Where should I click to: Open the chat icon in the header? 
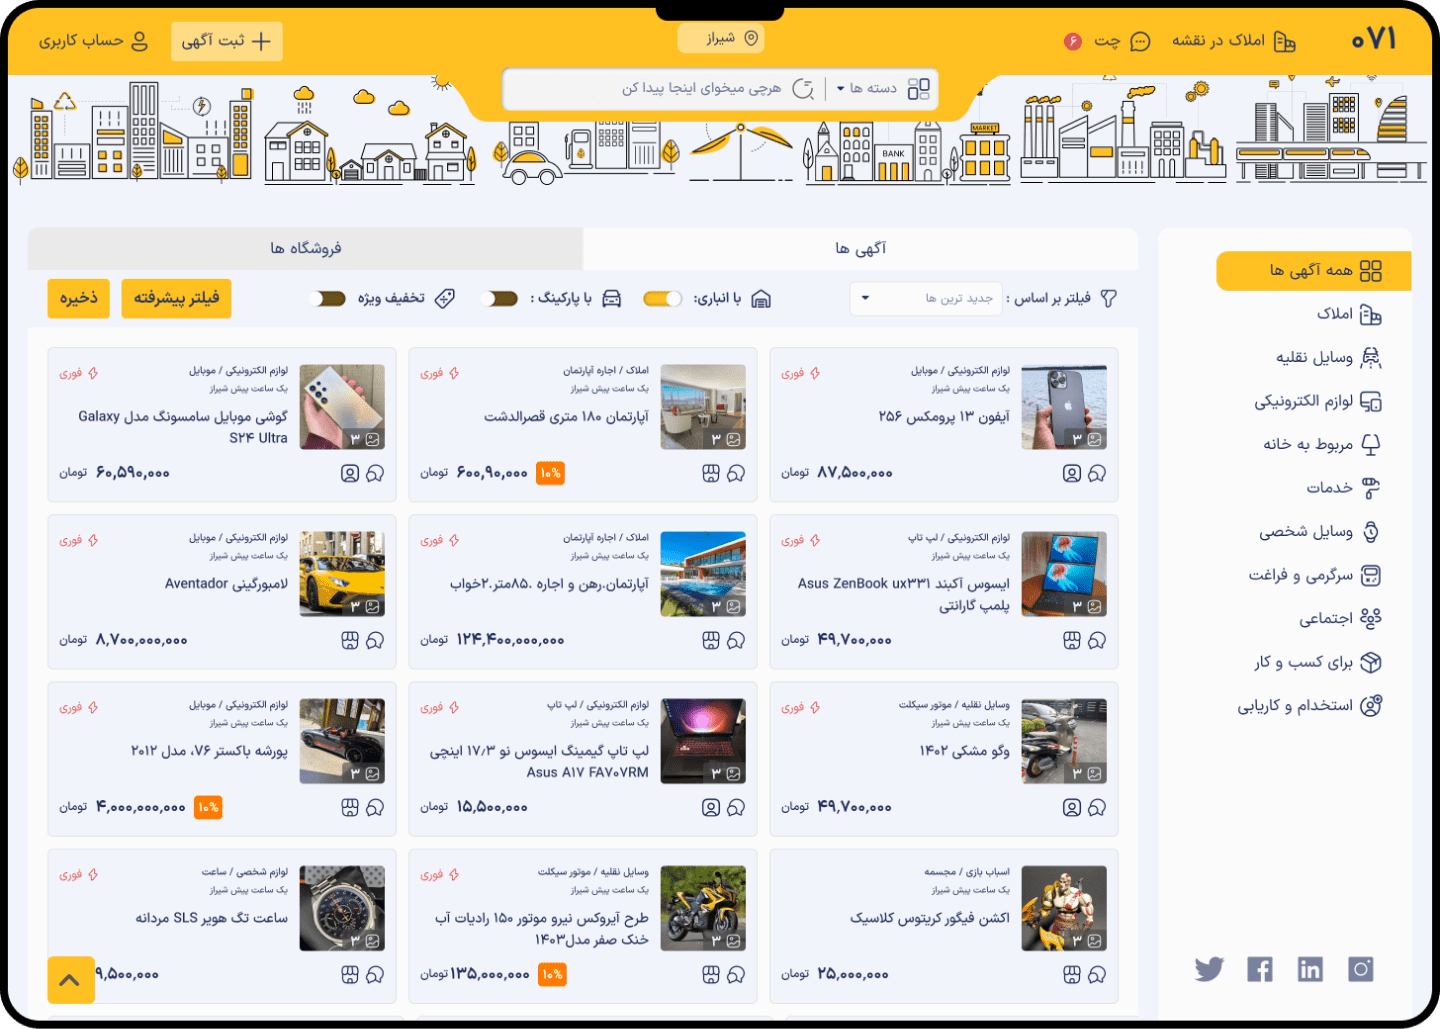tap(1140, 41)
